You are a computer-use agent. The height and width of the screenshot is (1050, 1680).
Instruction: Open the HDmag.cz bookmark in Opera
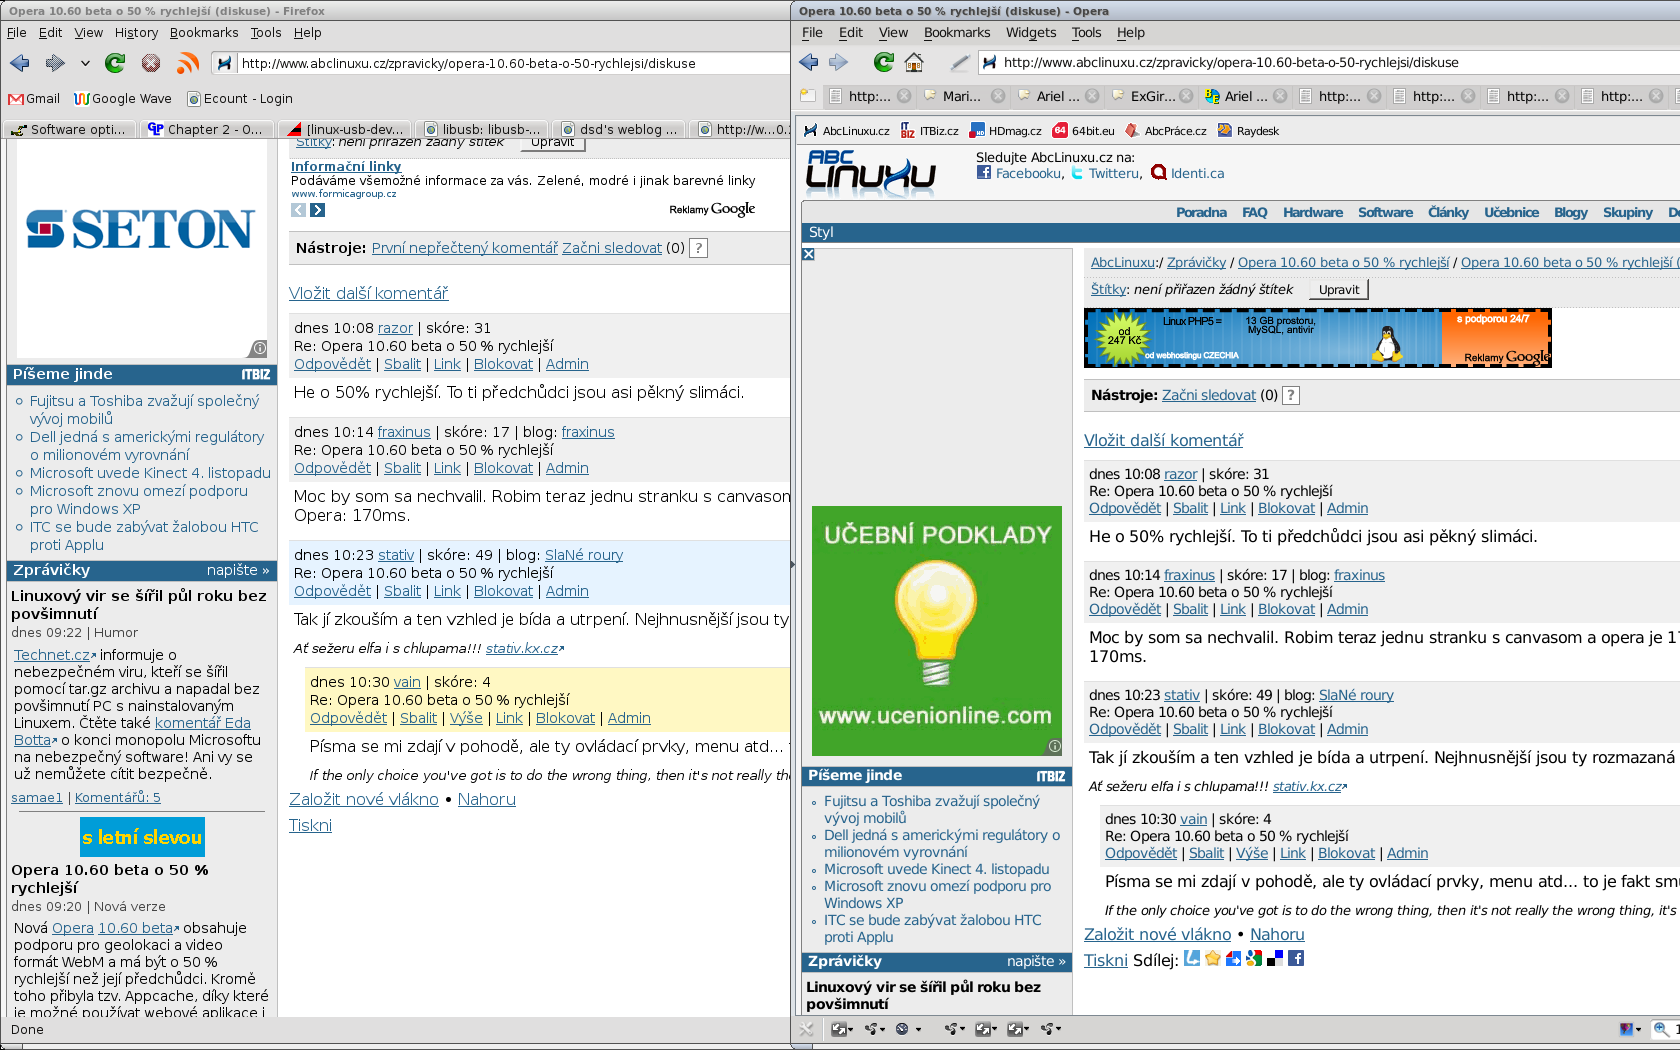[x=1005, y=131]
